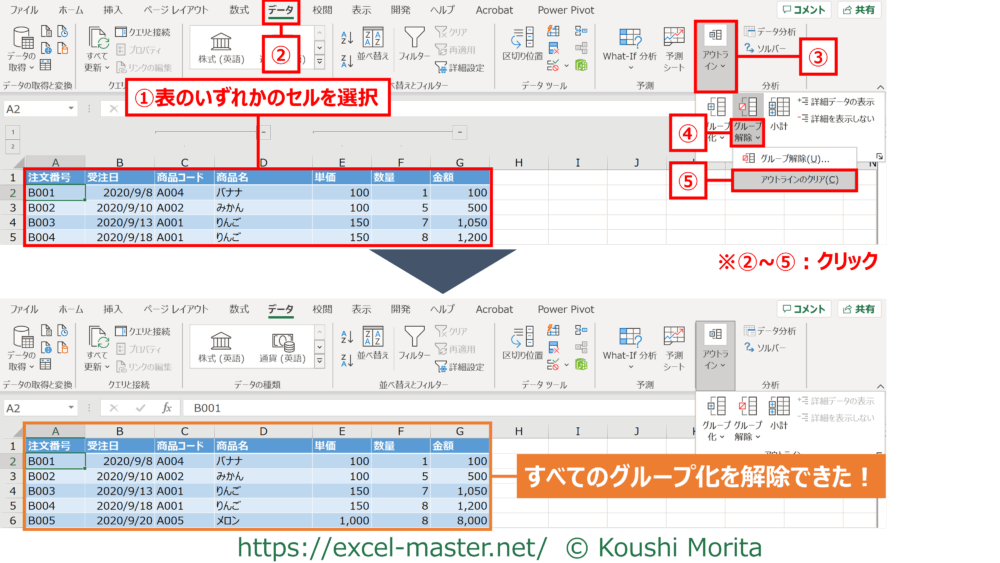Screen dimensions: 1000x563
Task: Click the name box showing A2 in upper window
Action: 38,108
